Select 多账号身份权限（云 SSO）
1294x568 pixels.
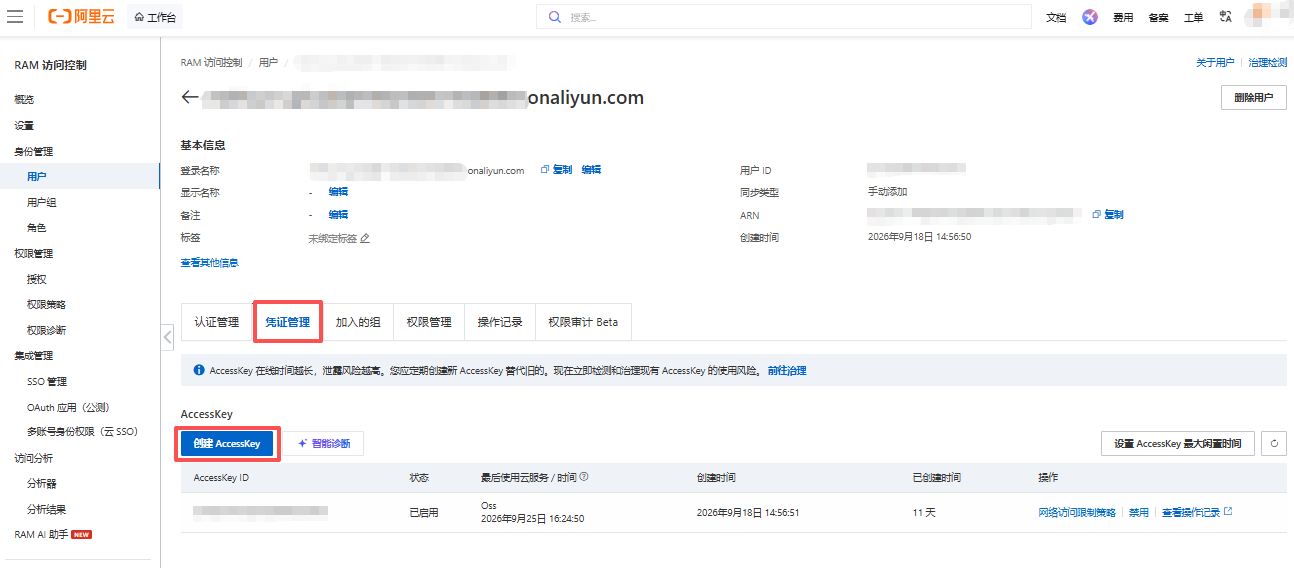point(83,432)
